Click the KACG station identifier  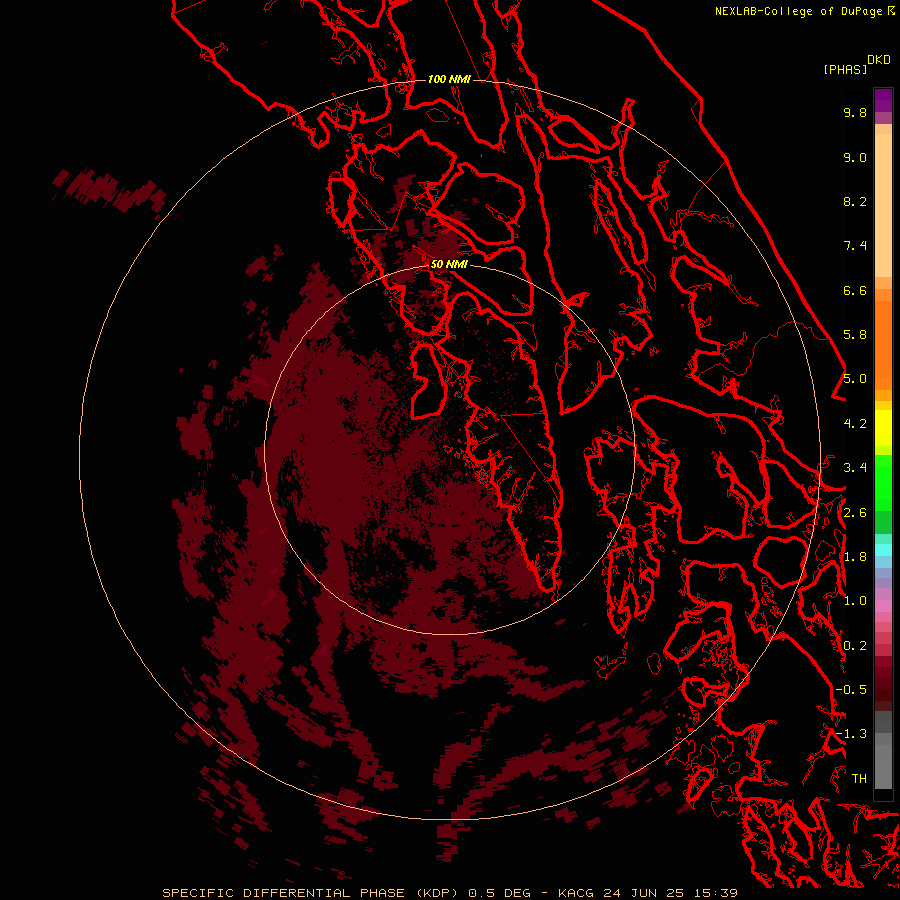point(577,893)
